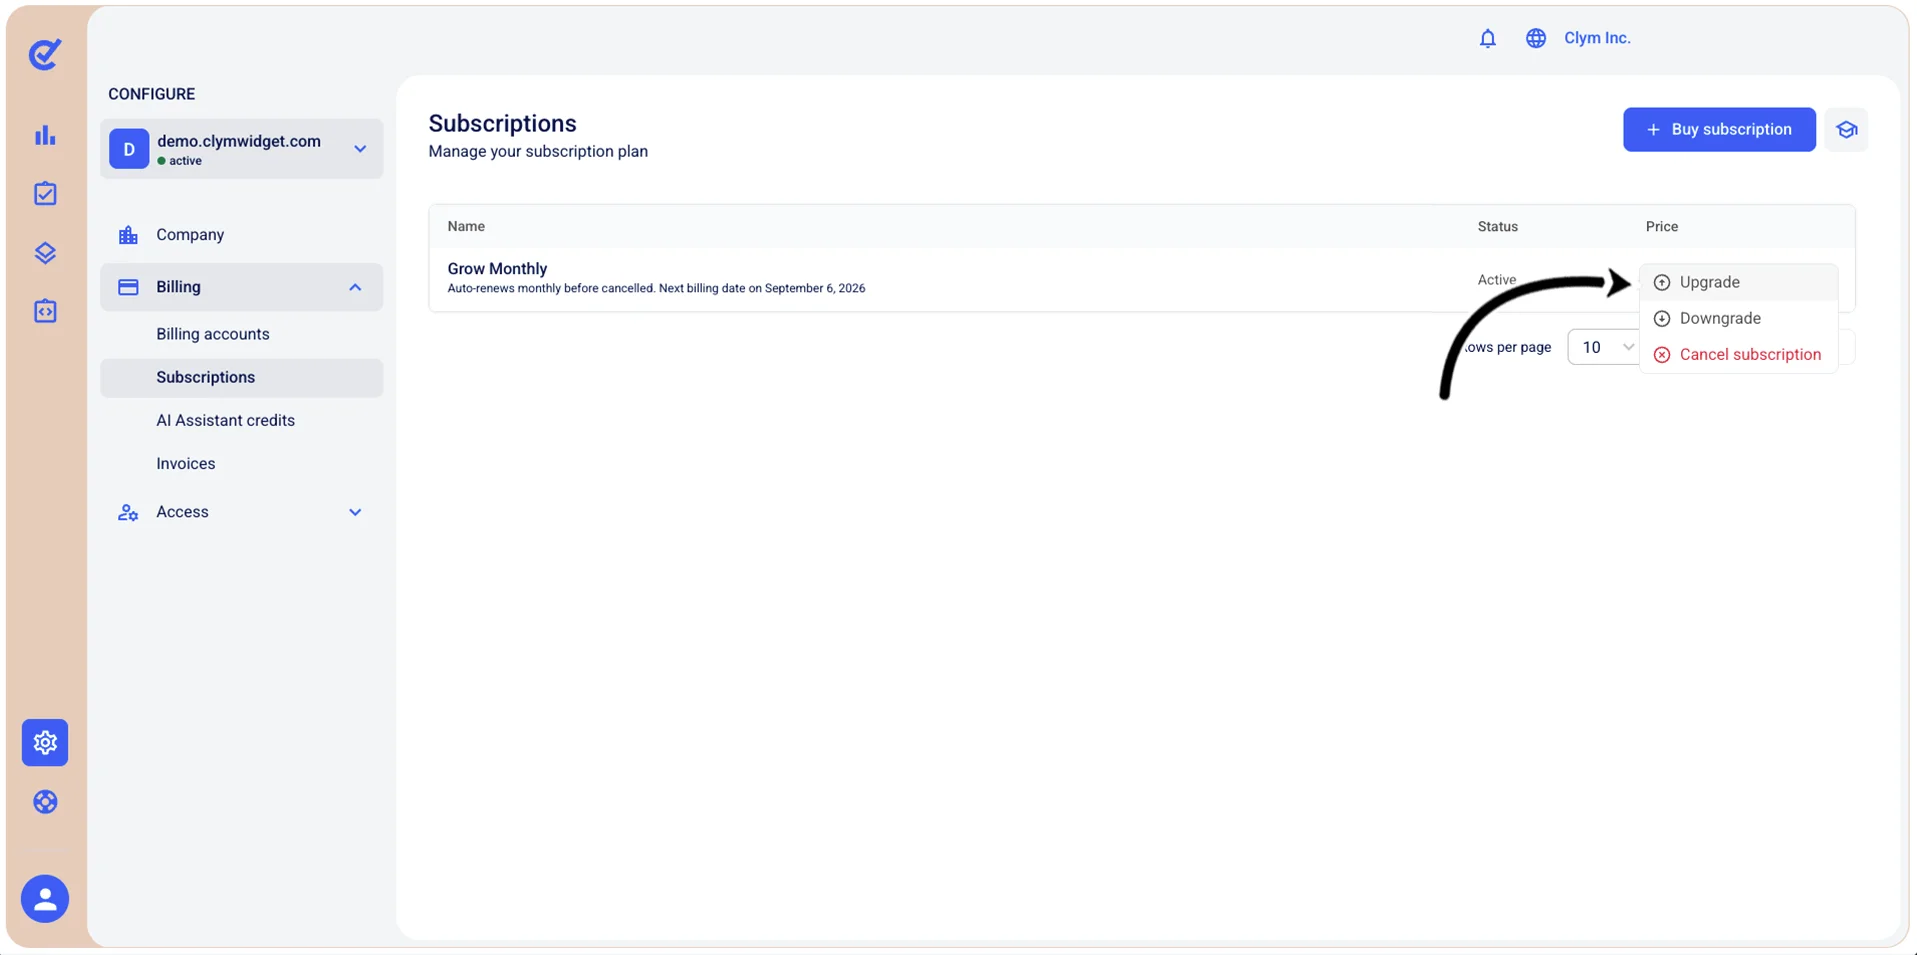The image size is (1917, 955).
Task: Open the analytics bar chart icon
Action: pyautogui.click(x=45, y=135)
